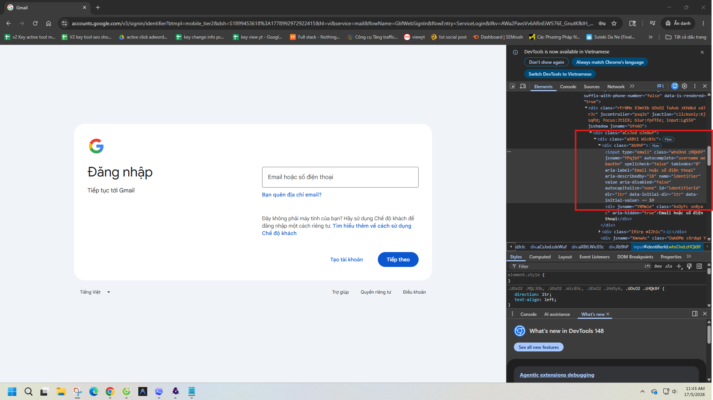Add a new style rule plus icon
Viewport: 713px width, 400px height.
679,266
